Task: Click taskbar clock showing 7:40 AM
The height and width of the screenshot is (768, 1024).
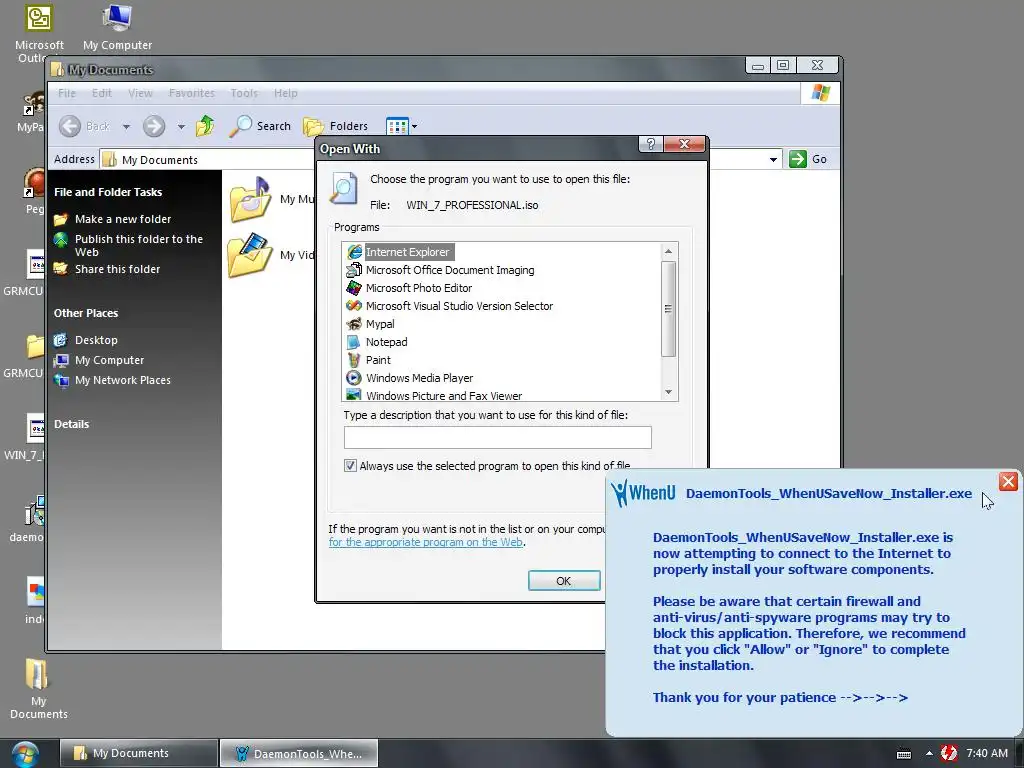Action: click(x=987, y=753)
